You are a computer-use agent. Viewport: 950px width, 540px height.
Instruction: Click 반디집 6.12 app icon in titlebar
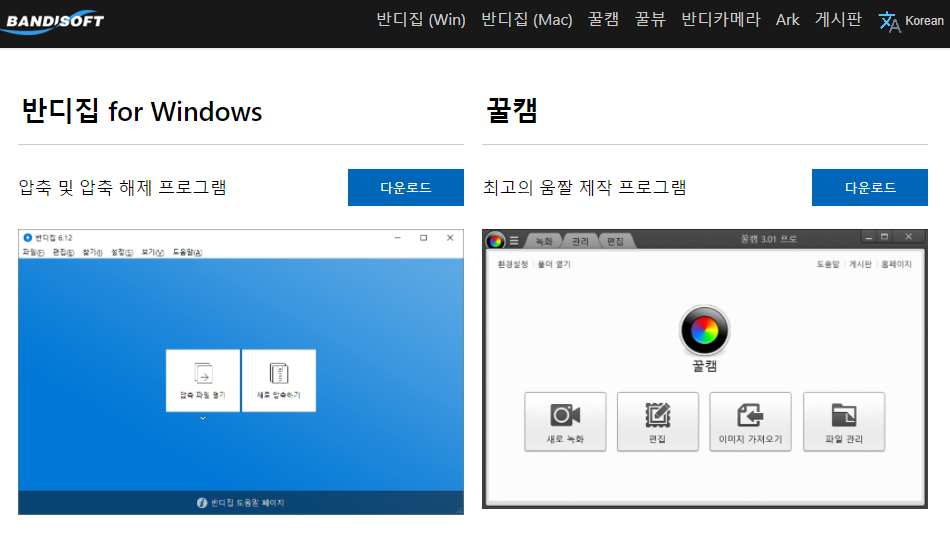click(27, 238)
